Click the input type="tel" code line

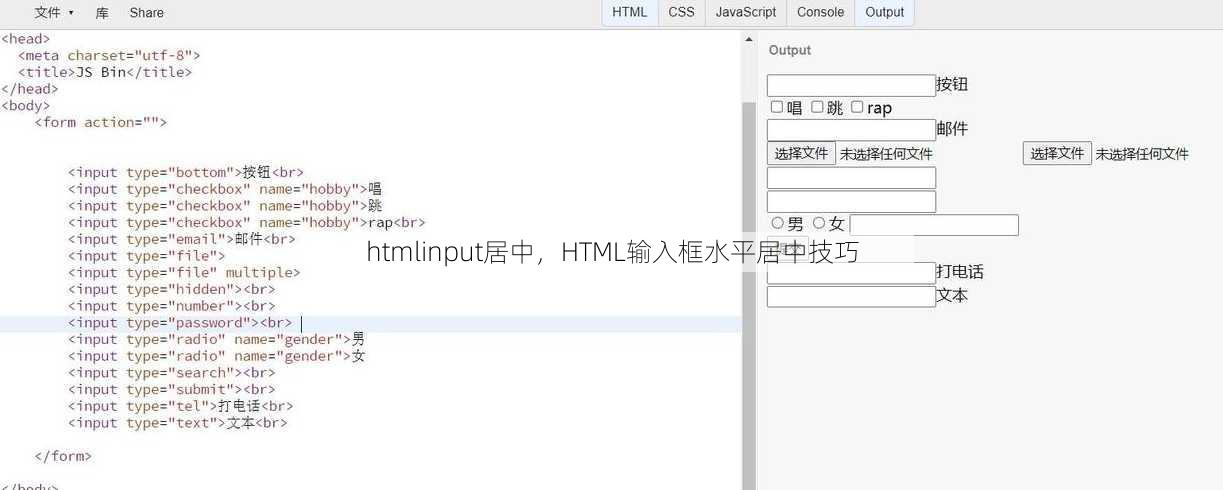click(181, 406)
